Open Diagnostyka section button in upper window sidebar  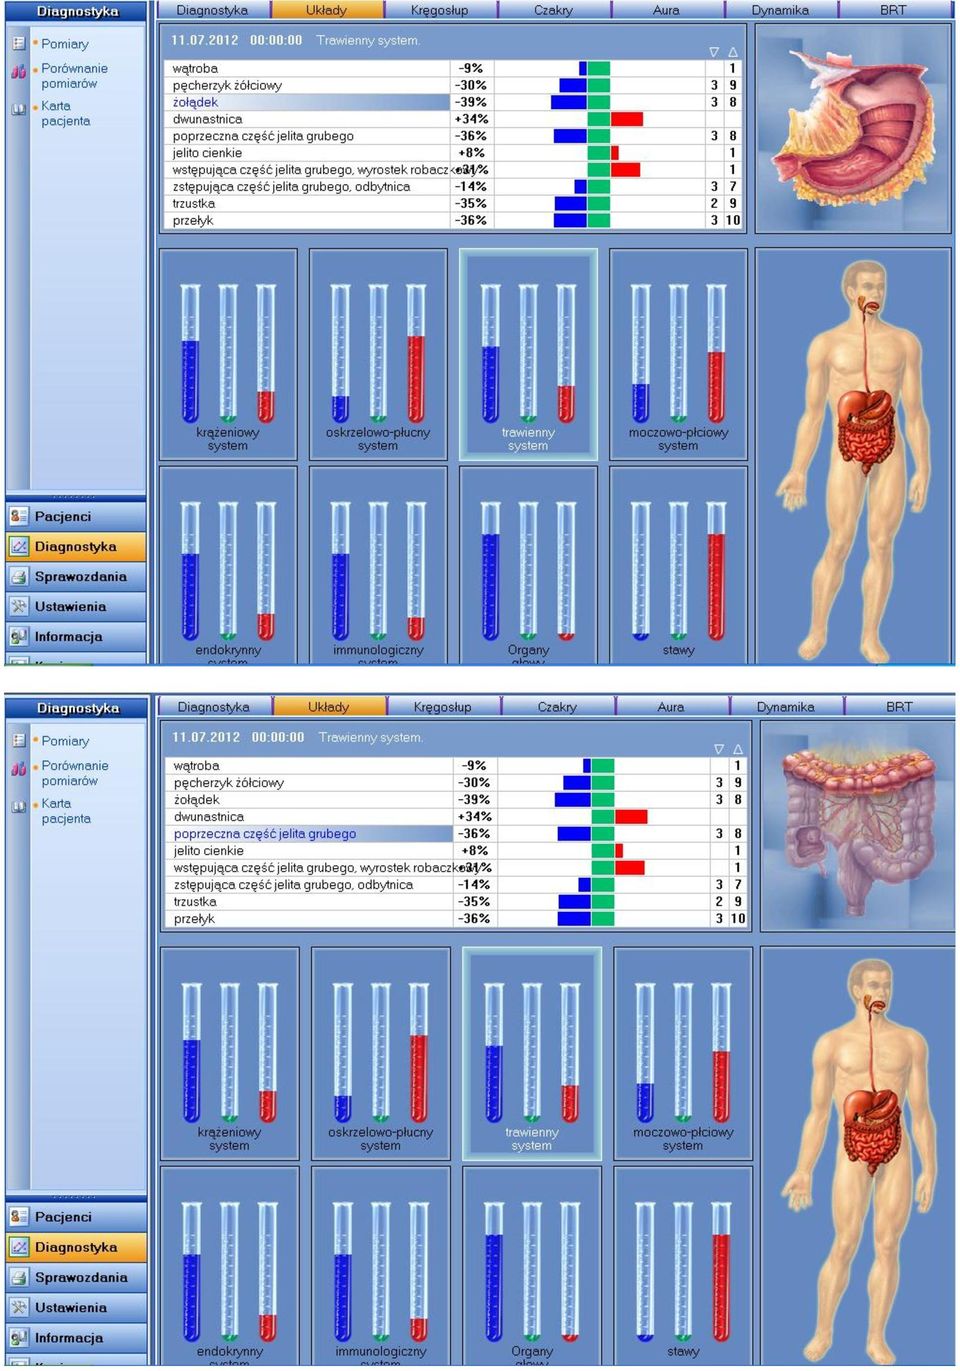point(76,547)
